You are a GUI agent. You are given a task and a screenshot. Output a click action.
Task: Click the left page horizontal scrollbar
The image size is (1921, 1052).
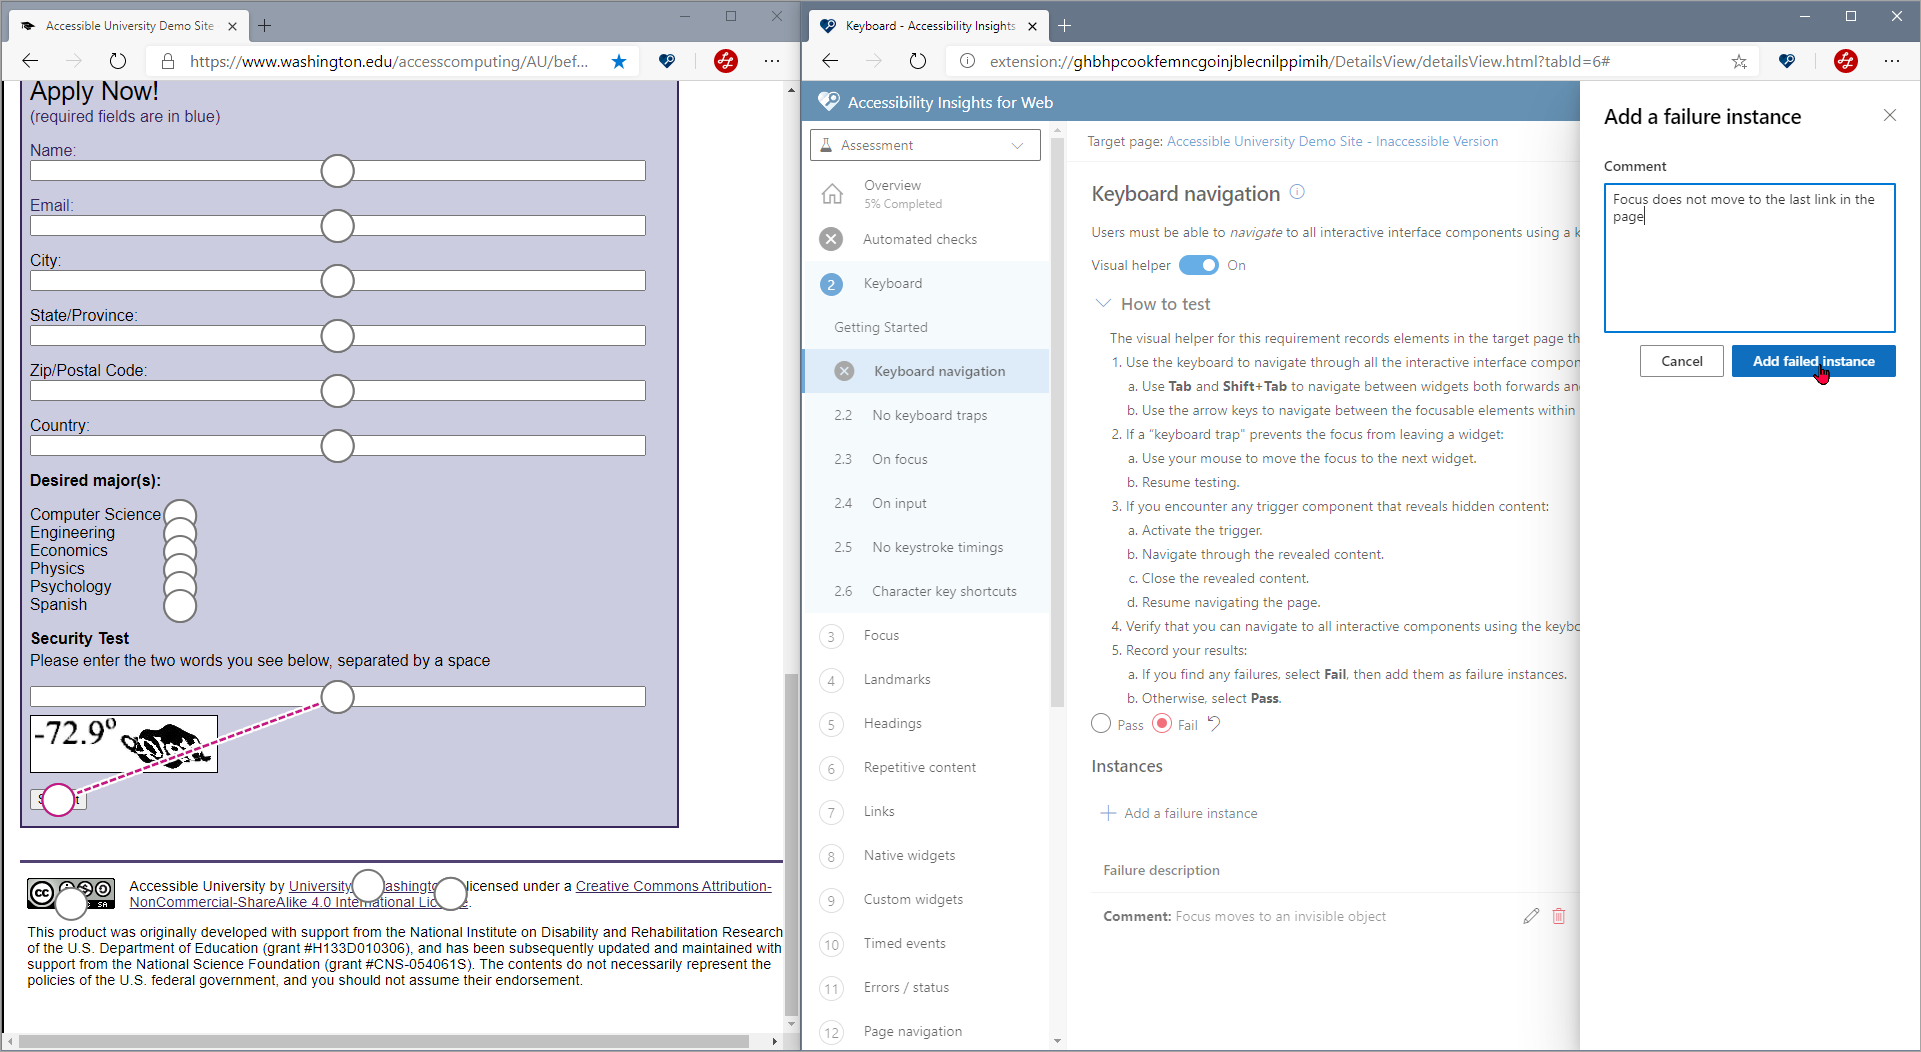(384, 1041)
